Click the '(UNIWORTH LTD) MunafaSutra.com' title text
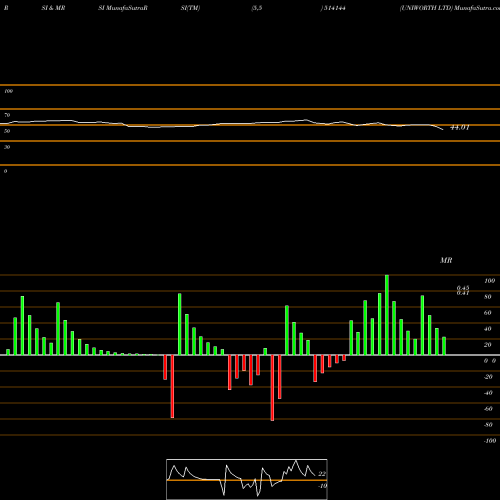 (450, 8)
